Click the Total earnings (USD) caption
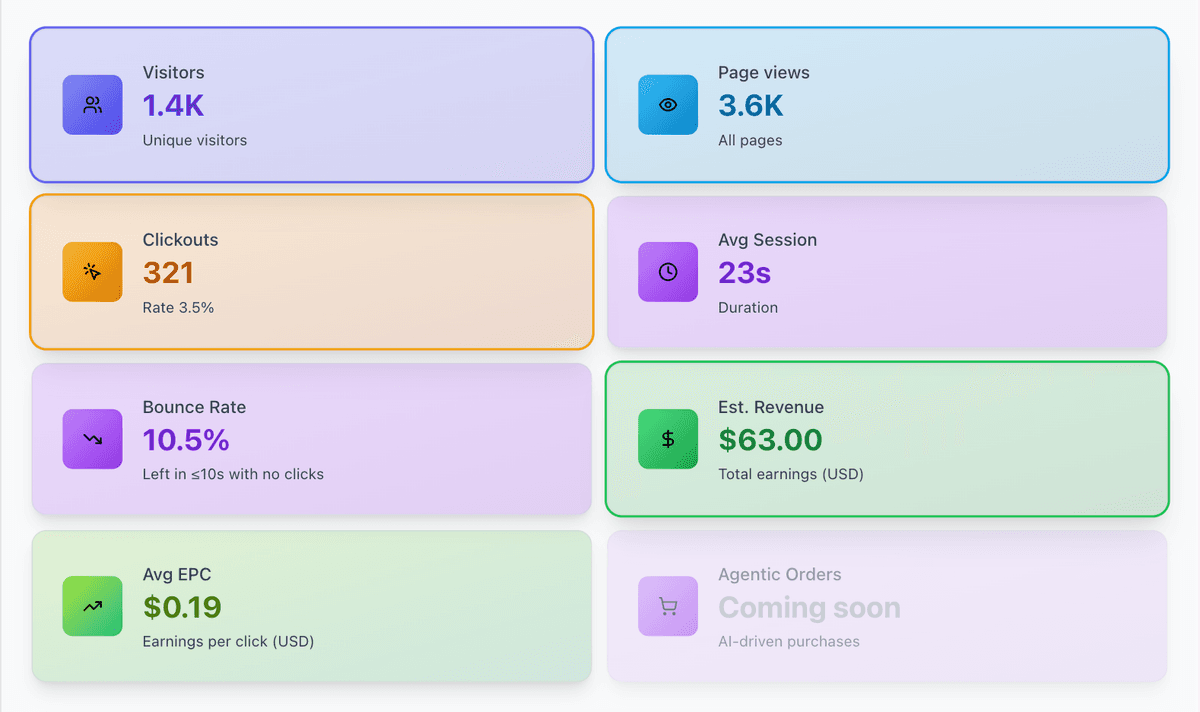This screenshot has height=712, width=1200. [x=791, y=474]
